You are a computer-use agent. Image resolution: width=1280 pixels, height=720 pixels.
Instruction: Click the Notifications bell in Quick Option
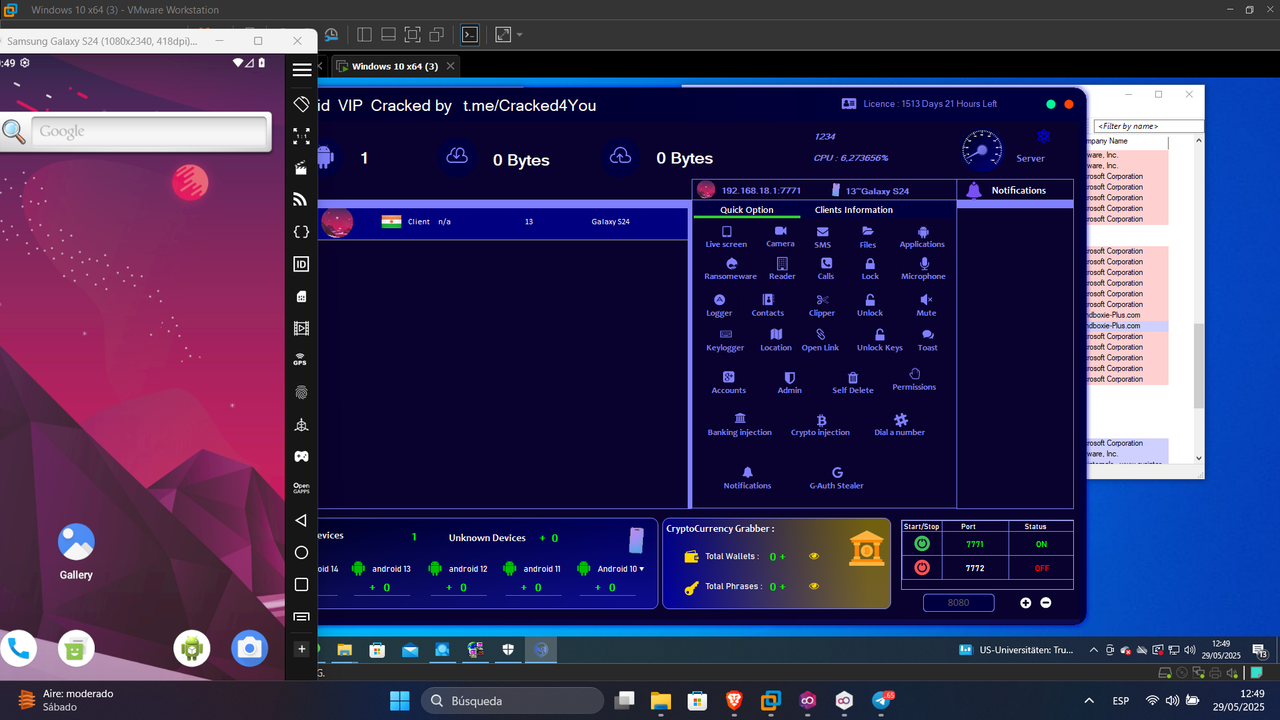tap(747, 472)
